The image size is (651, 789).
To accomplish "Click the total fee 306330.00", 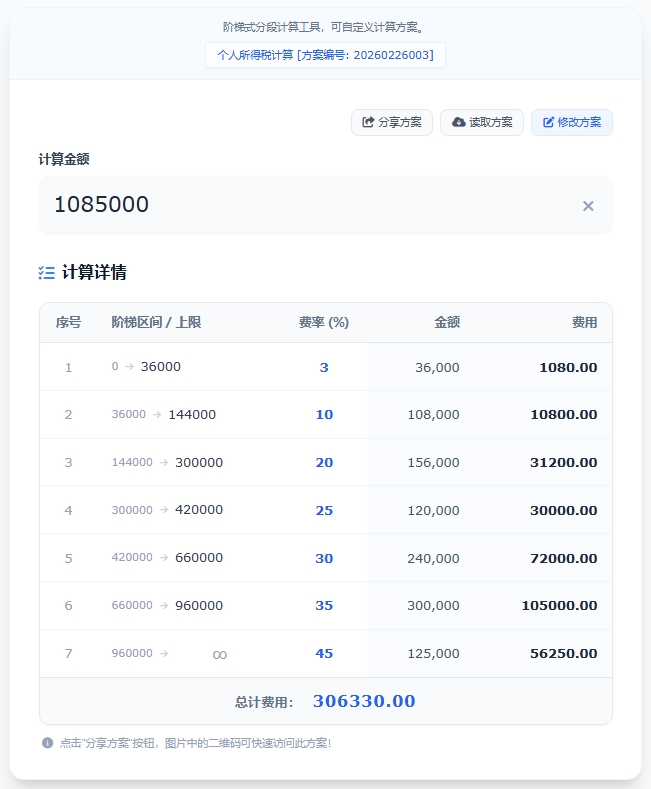I will pos(364,701).
